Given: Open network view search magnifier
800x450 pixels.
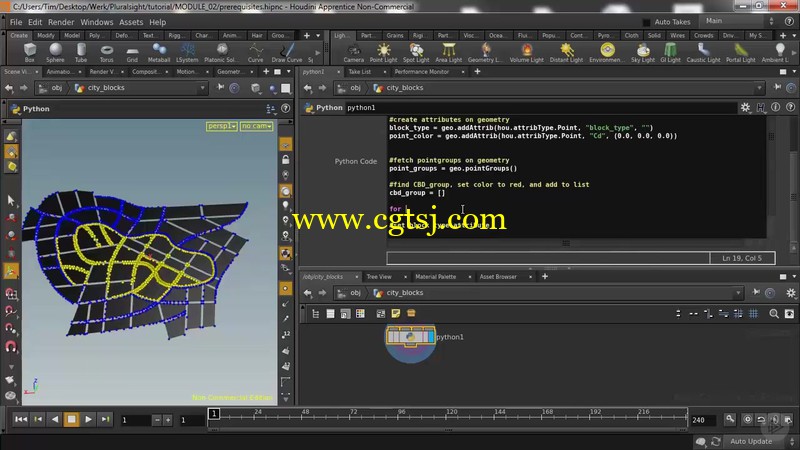Looking at the screenshot, I should (x=774, y=314).
